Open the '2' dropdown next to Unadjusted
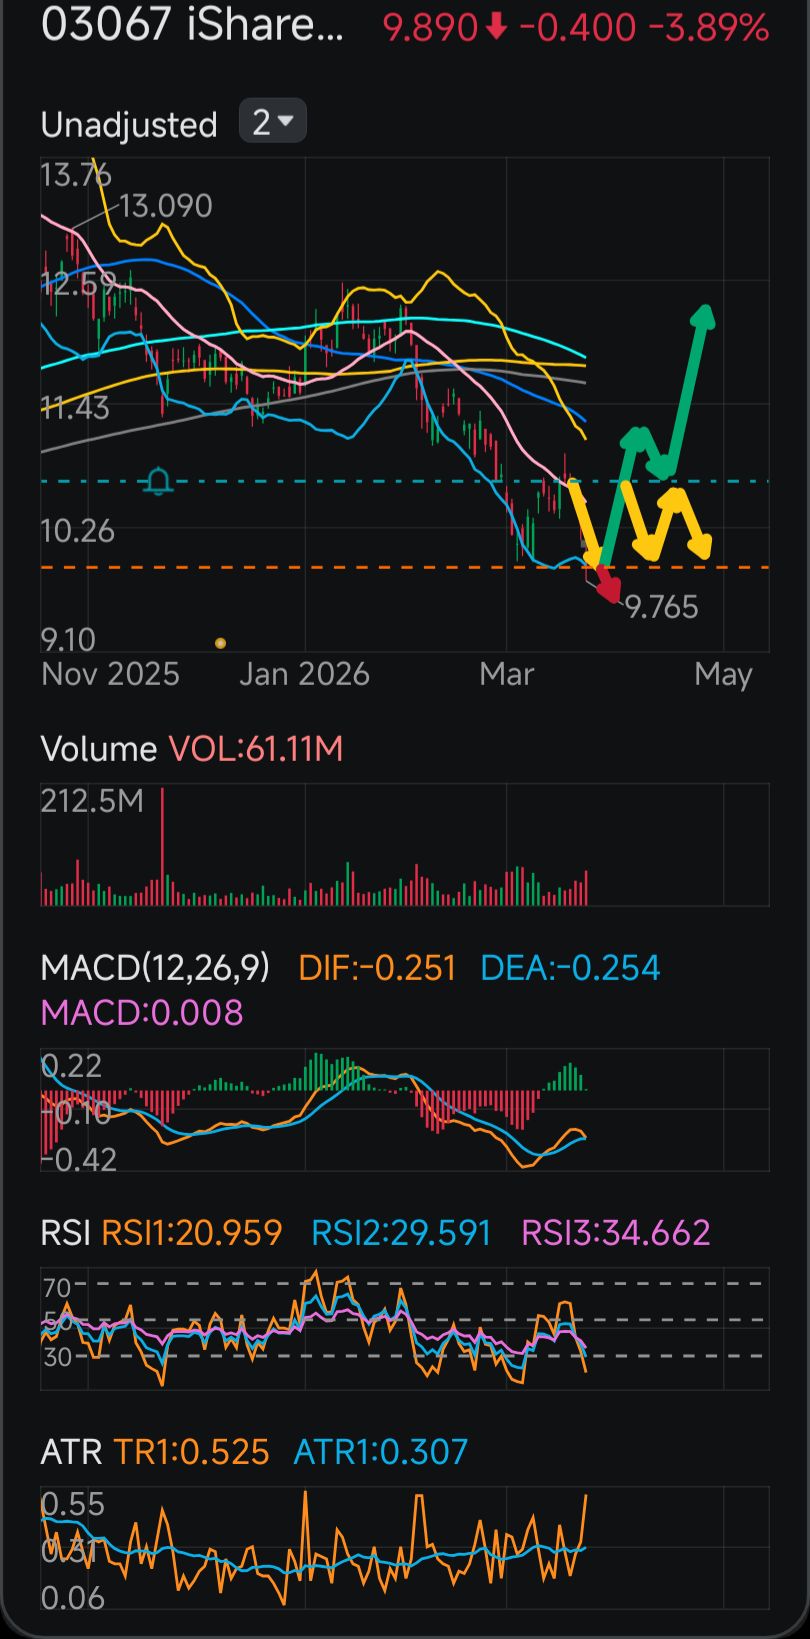Screen dimensions: 810x1639 tap(272, 123)
